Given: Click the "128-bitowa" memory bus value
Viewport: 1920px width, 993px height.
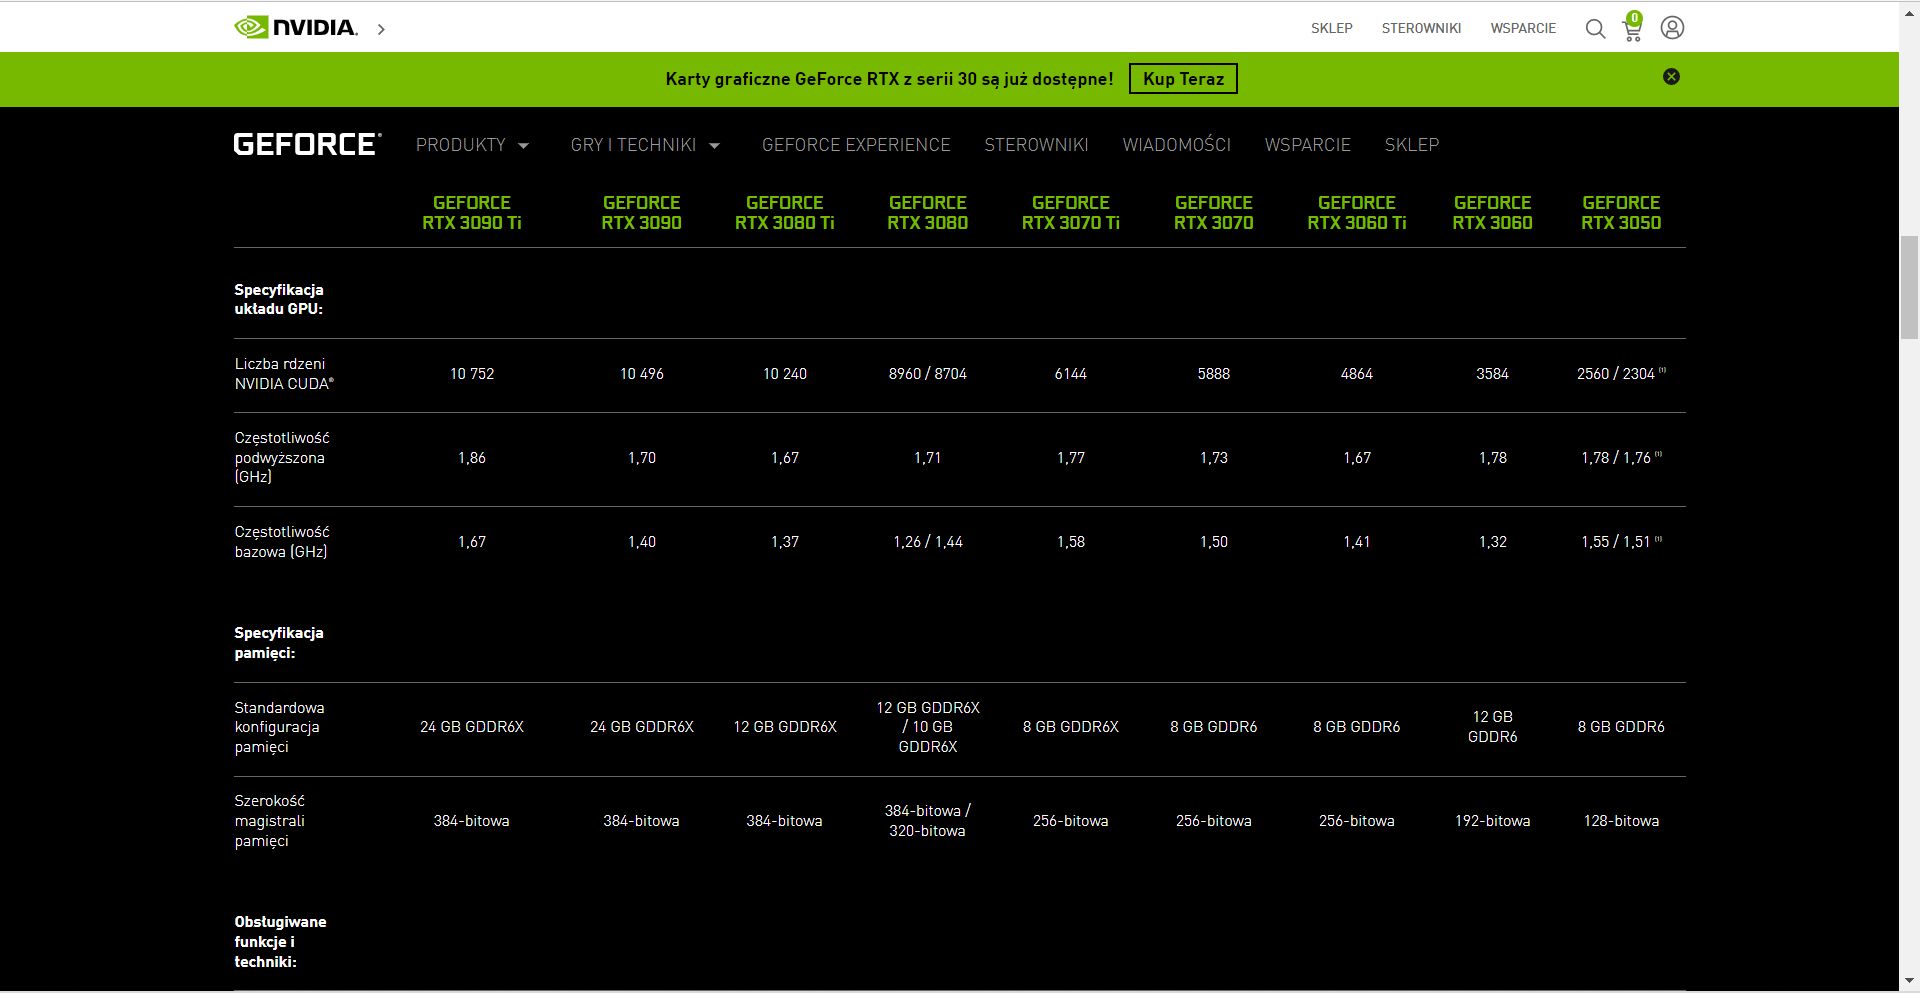Looking at the screenshot, I should pos(1621,821).
